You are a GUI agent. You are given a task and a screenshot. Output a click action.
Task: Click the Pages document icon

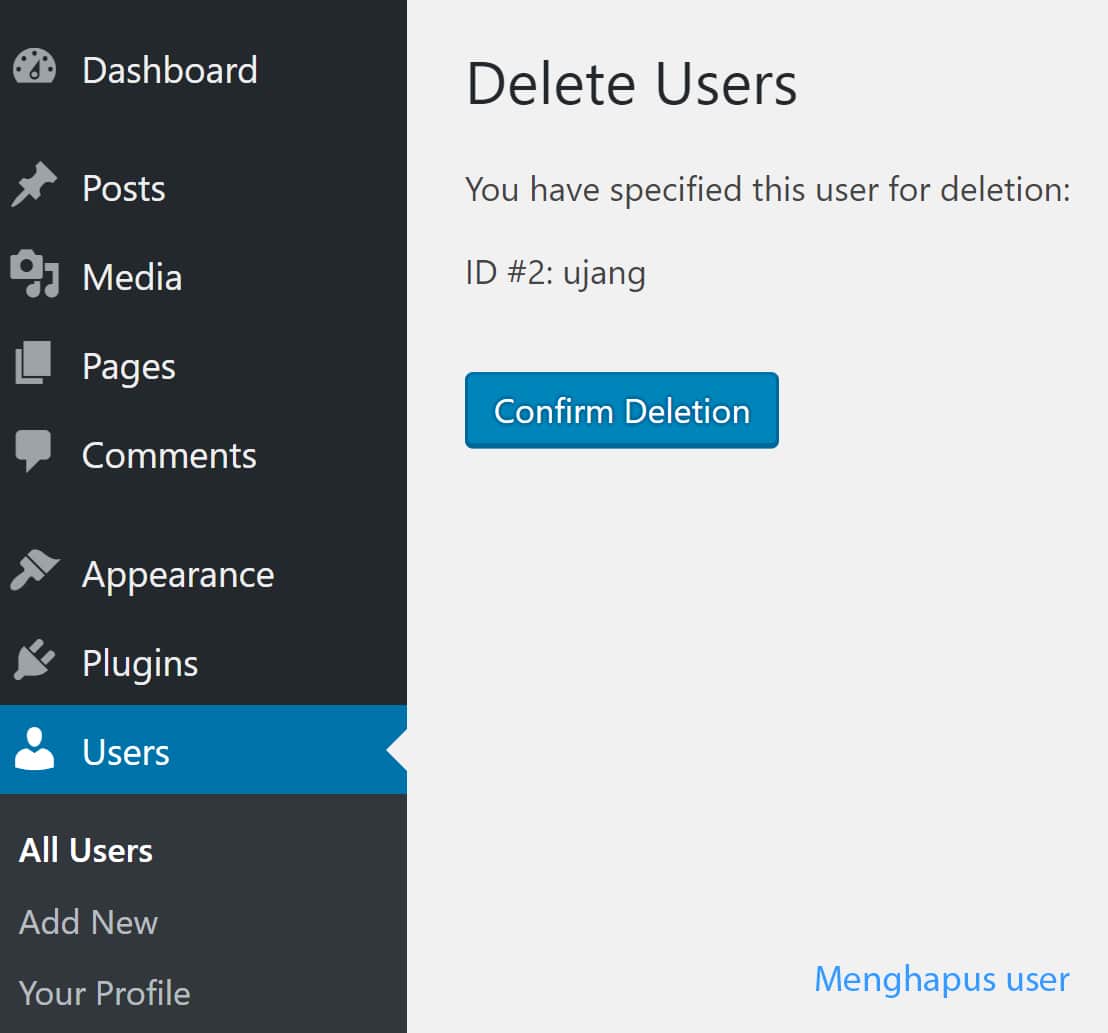(x=34, y=365)
